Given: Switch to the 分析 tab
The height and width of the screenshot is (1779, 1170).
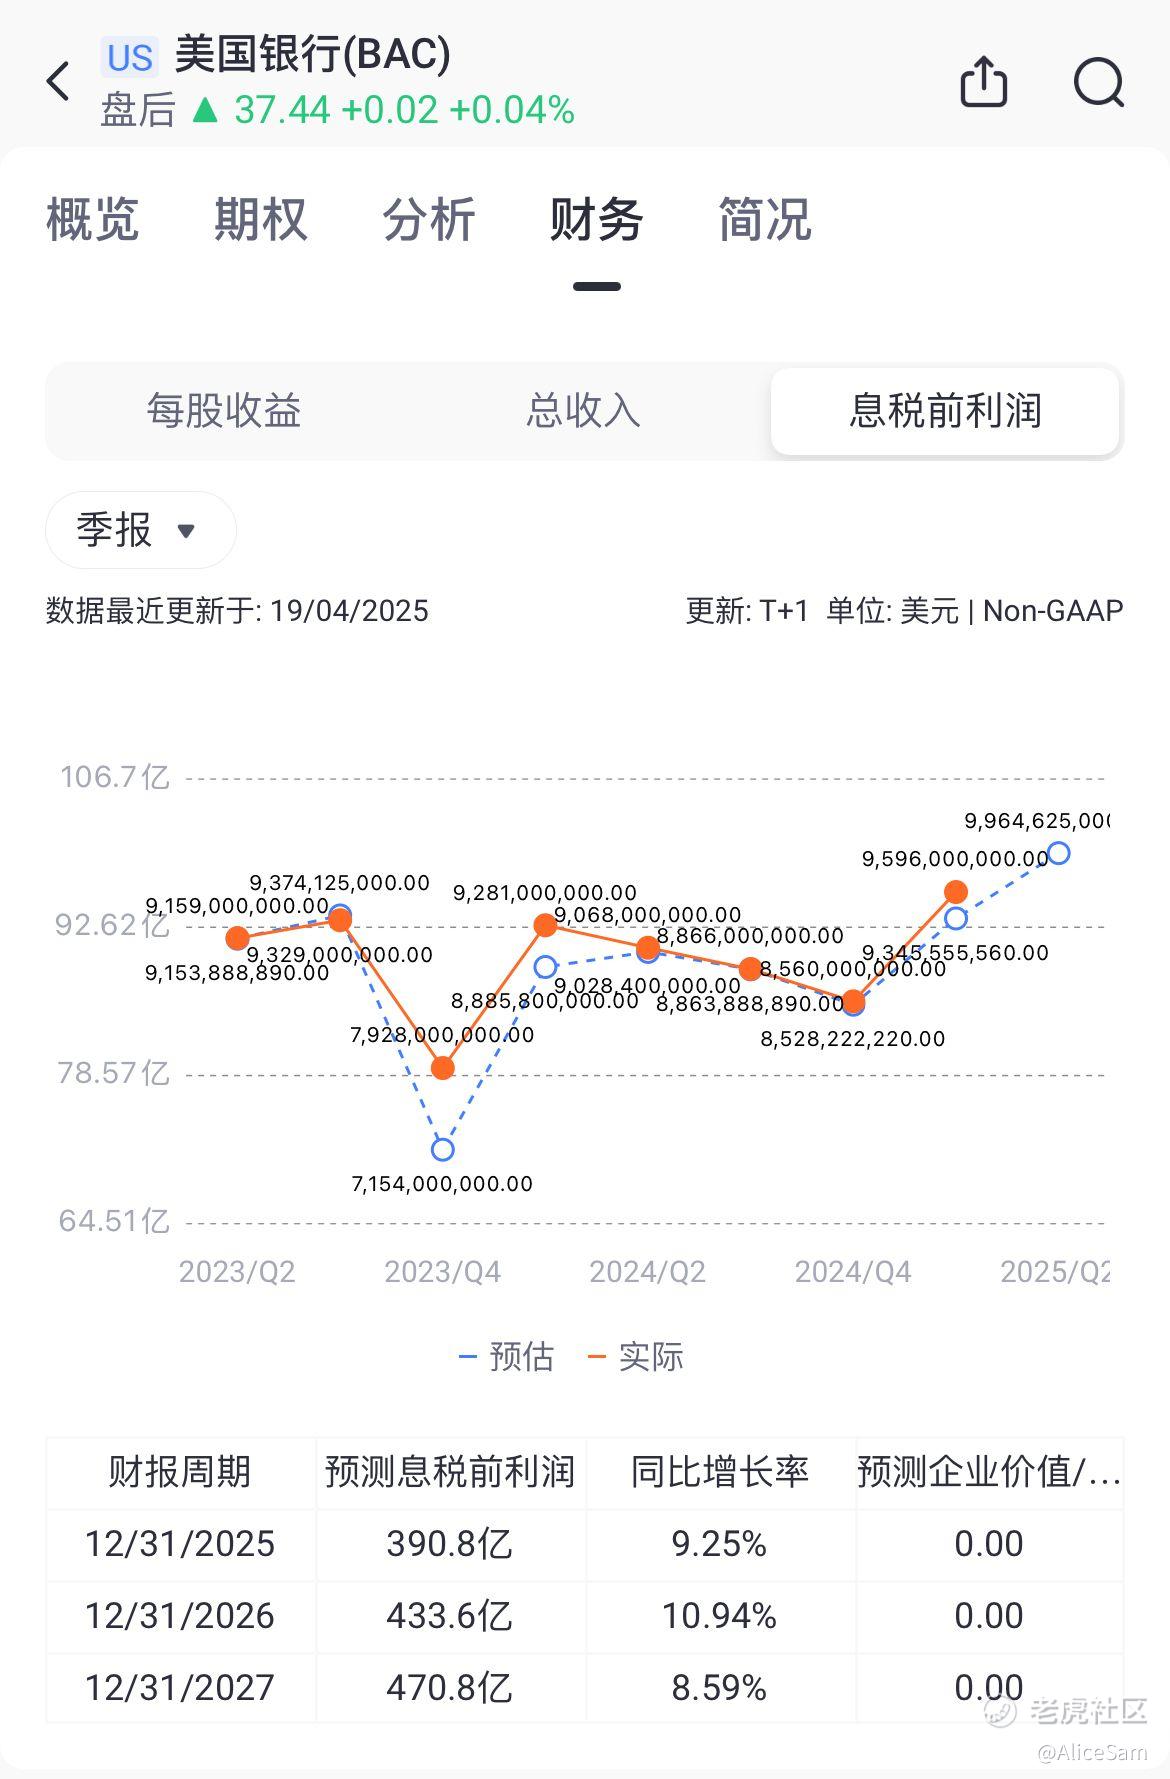Looking at the screenshot, I should point(428,219).
